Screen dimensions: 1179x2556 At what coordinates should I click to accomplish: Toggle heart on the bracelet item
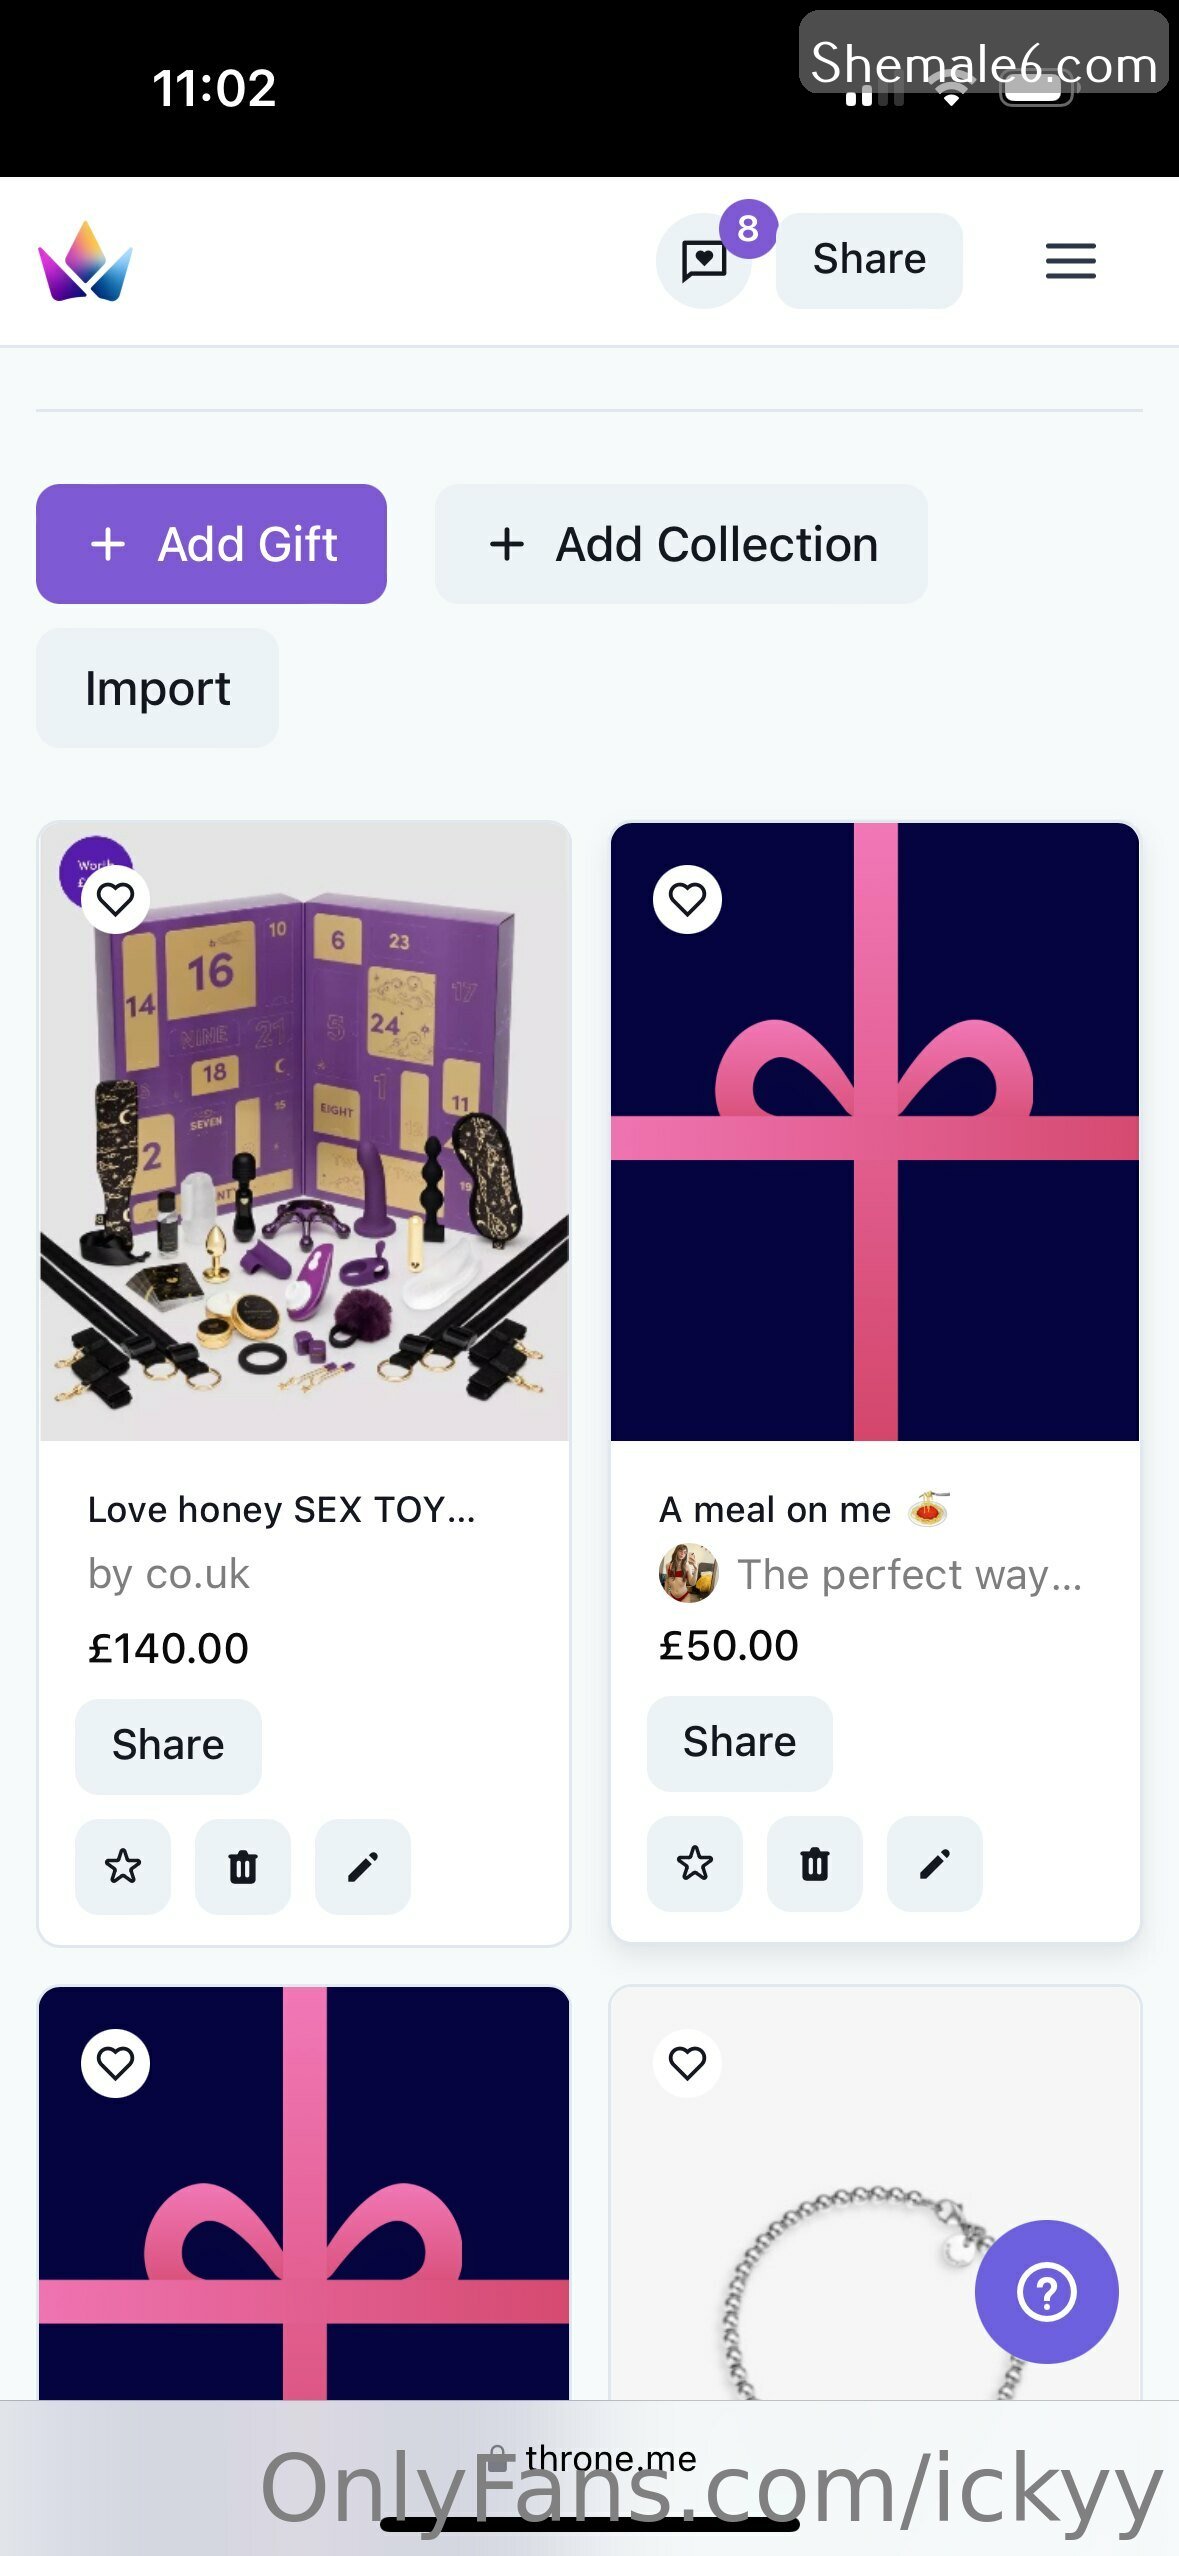687,2063
